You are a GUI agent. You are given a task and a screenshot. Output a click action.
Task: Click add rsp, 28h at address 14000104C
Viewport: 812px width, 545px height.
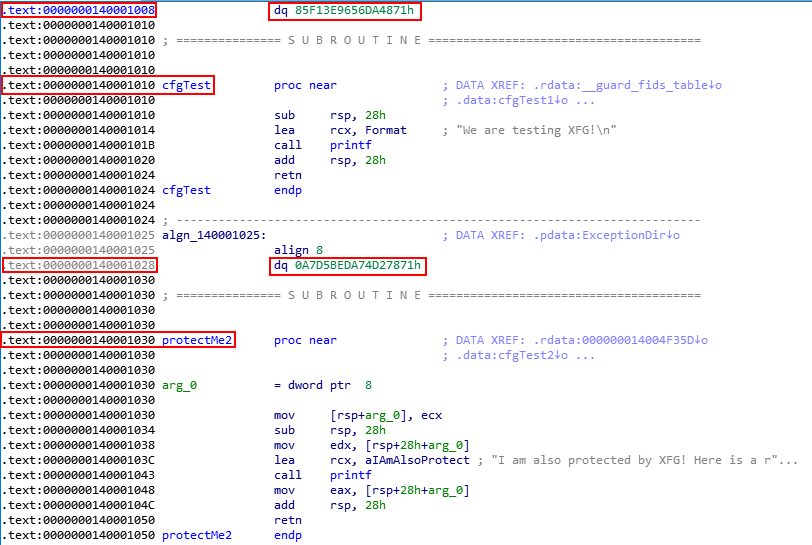coord(330,506)
